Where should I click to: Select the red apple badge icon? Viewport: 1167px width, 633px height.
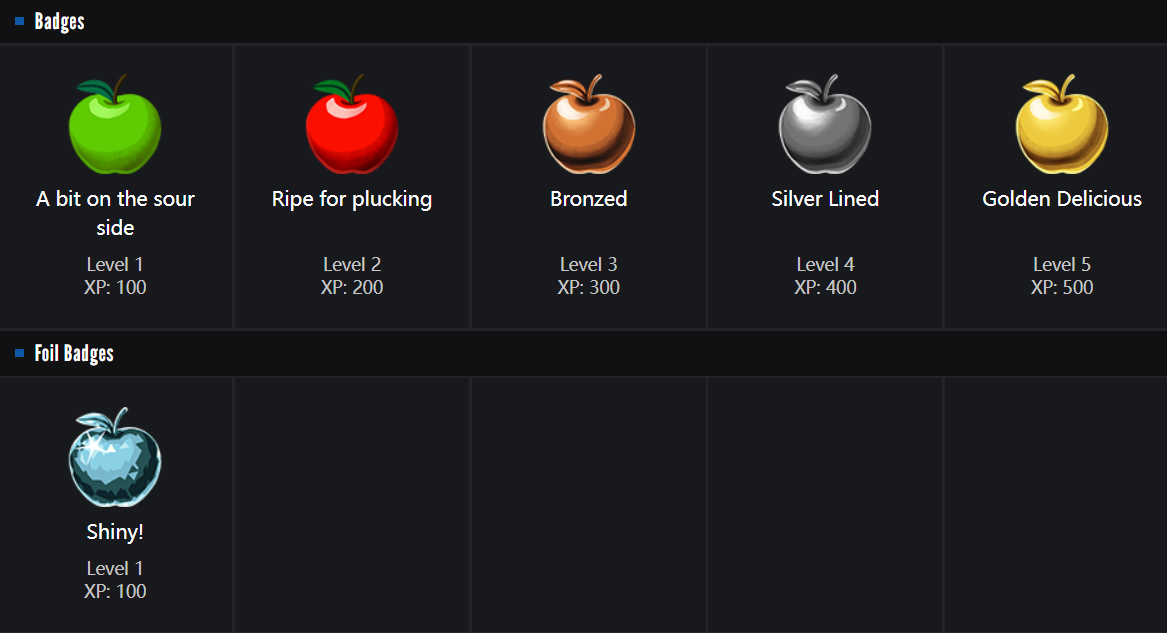click(352, 125)
